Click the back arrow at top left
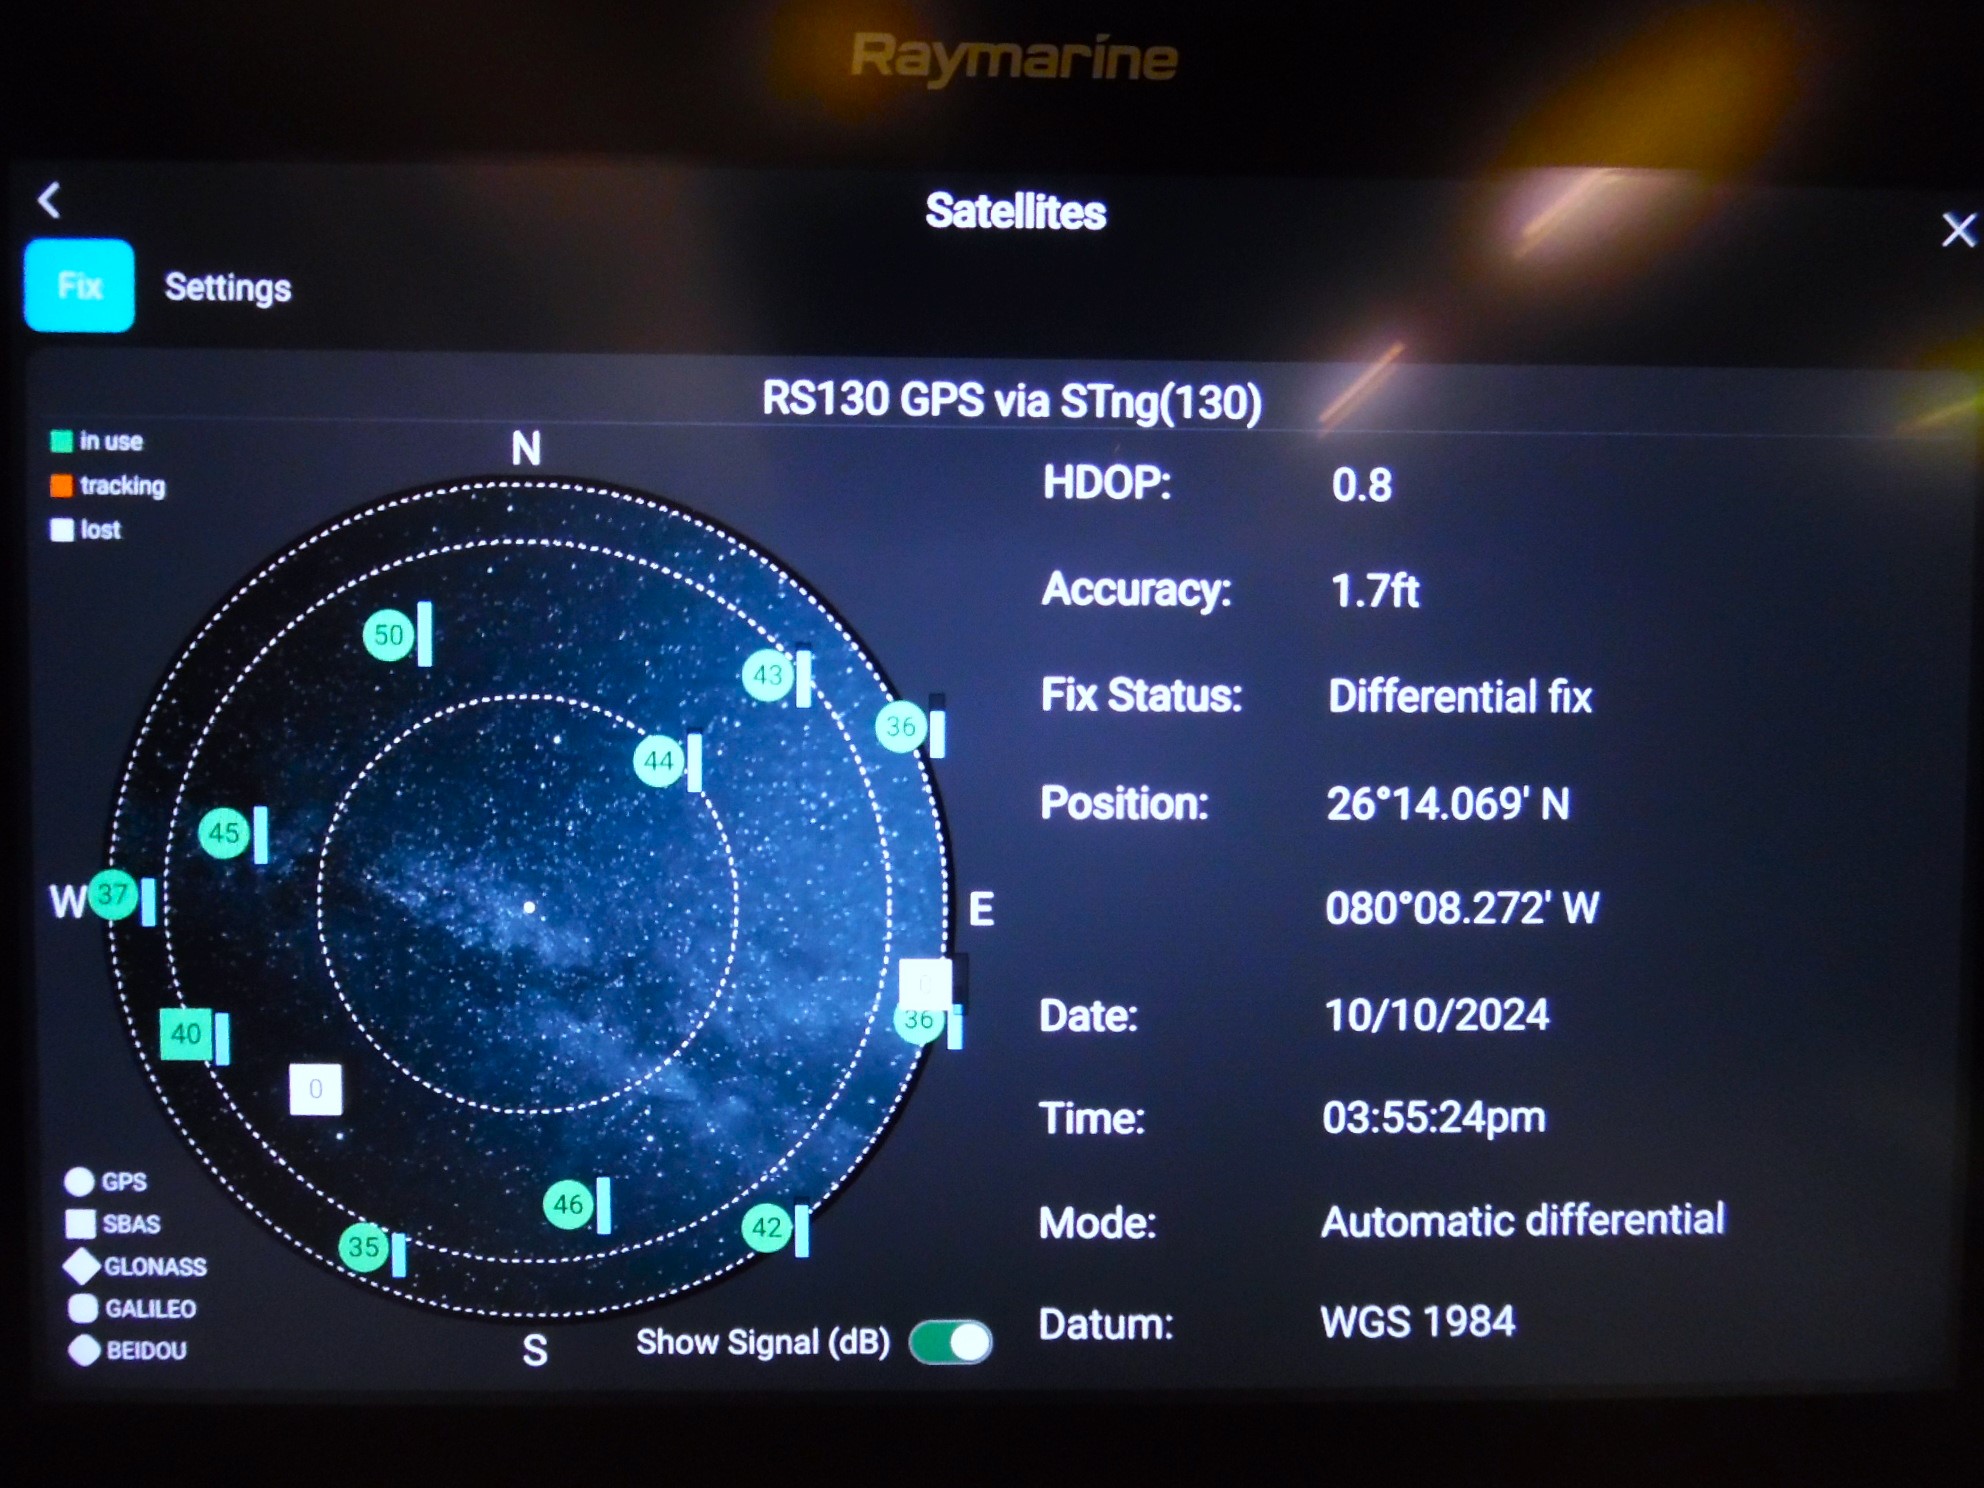The image size is (1984, 1488). point(48,201)
